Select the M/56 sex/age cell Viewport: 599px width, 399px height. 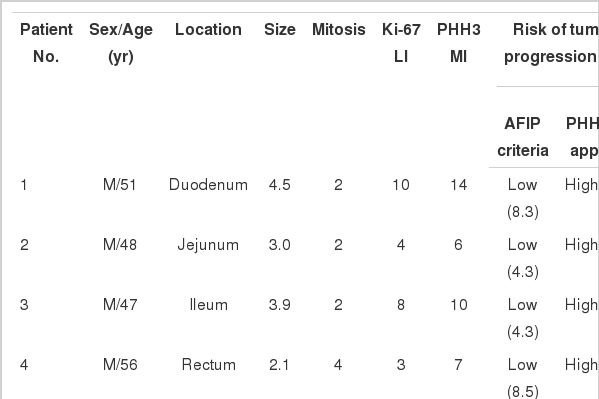[x=120, y=365]
